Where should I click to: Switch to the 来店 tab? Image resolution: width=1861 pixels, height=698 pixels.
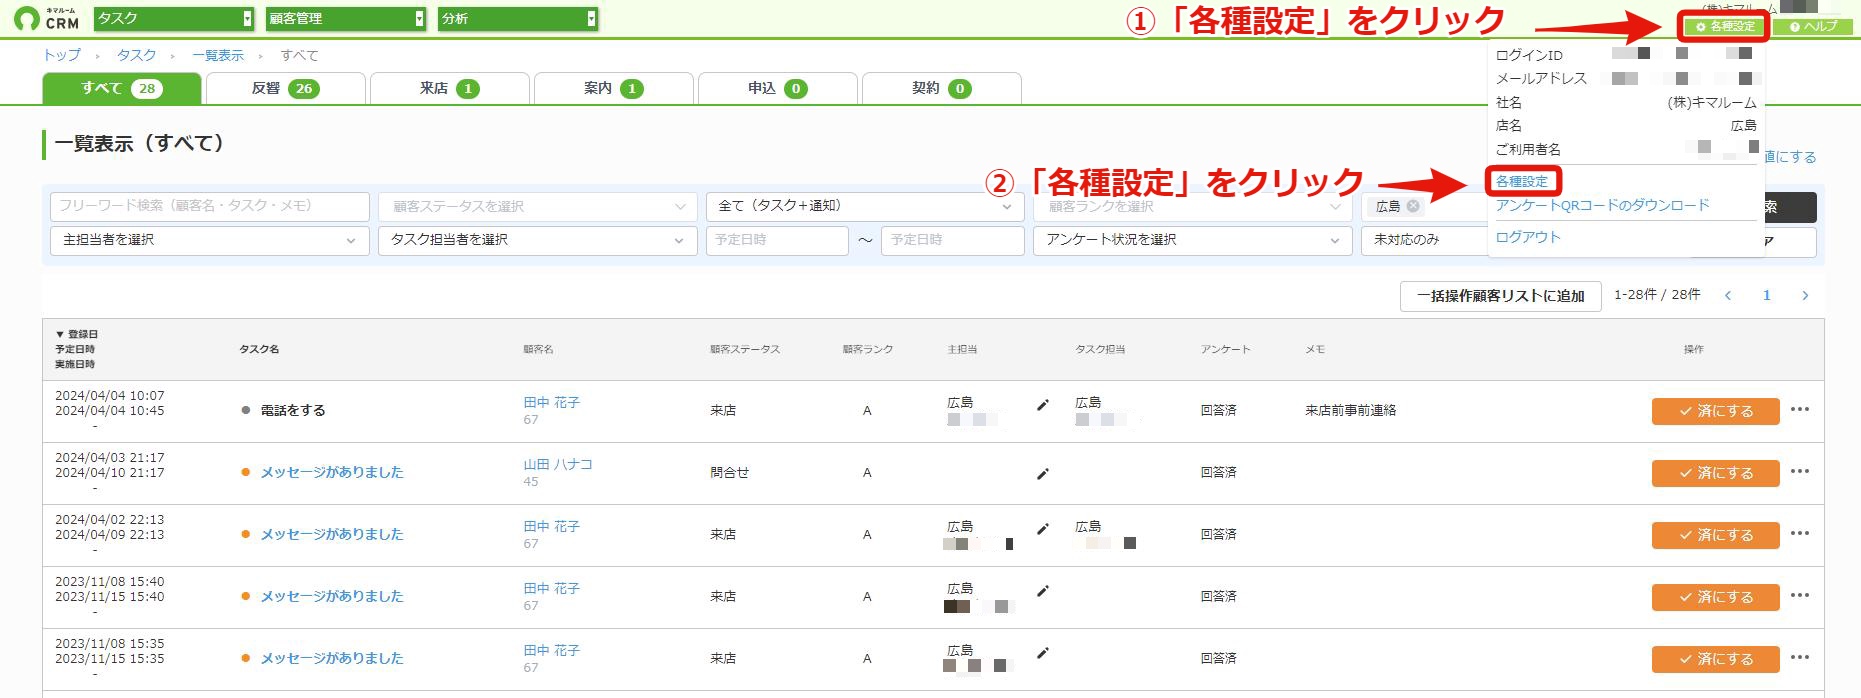[449, 88]
